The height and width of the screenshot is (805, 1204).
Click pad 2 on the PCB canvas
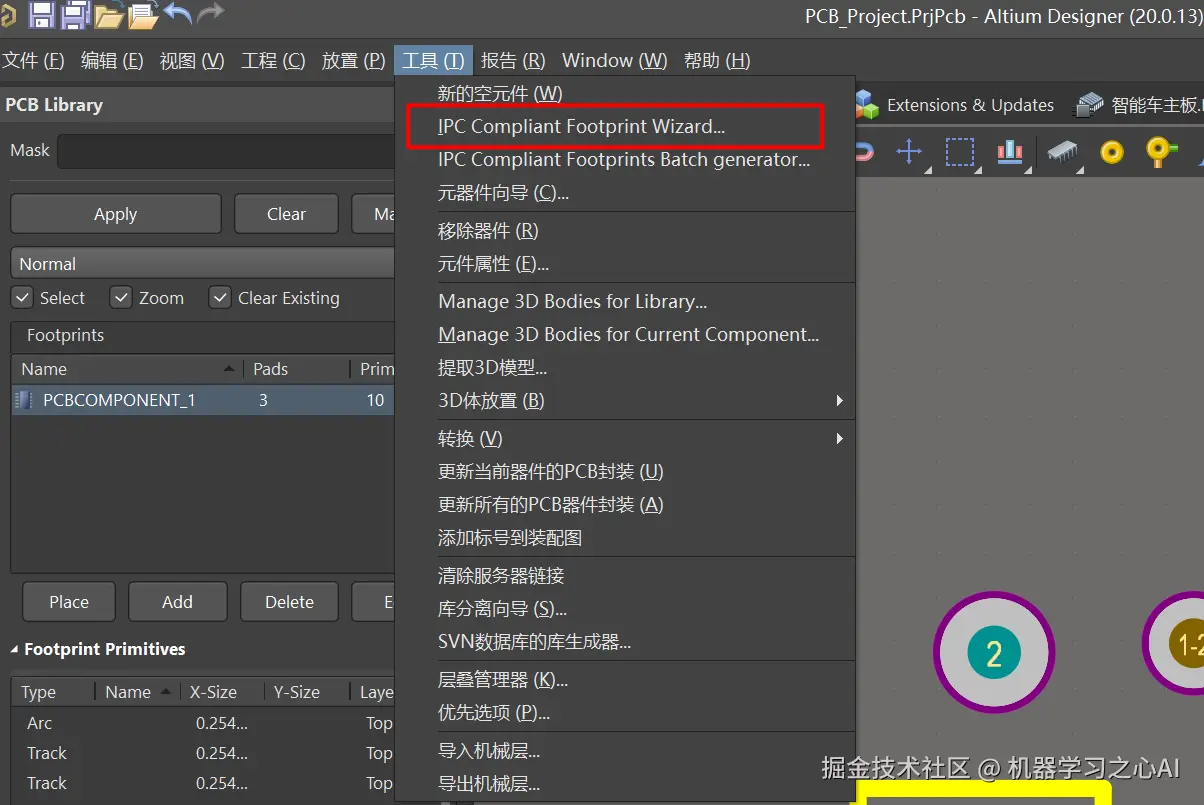(994, 653)
